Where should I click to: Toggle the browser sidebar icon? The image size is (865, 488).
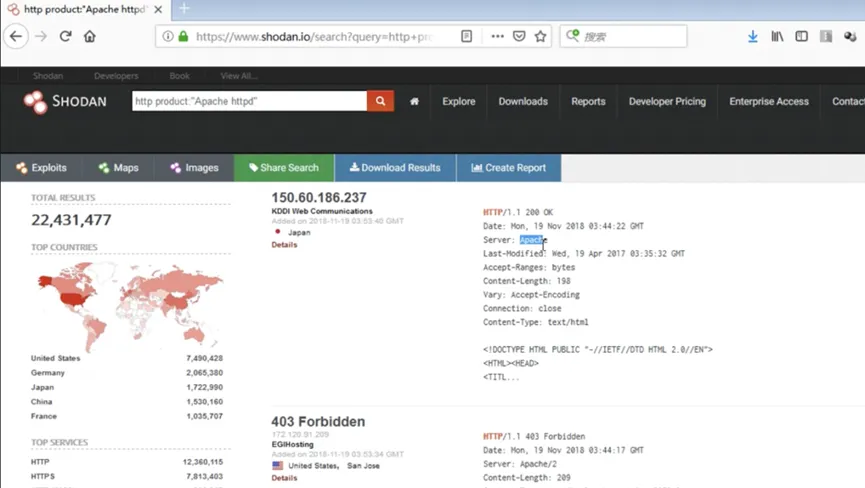pyautogui.click(x=802, y=36)
